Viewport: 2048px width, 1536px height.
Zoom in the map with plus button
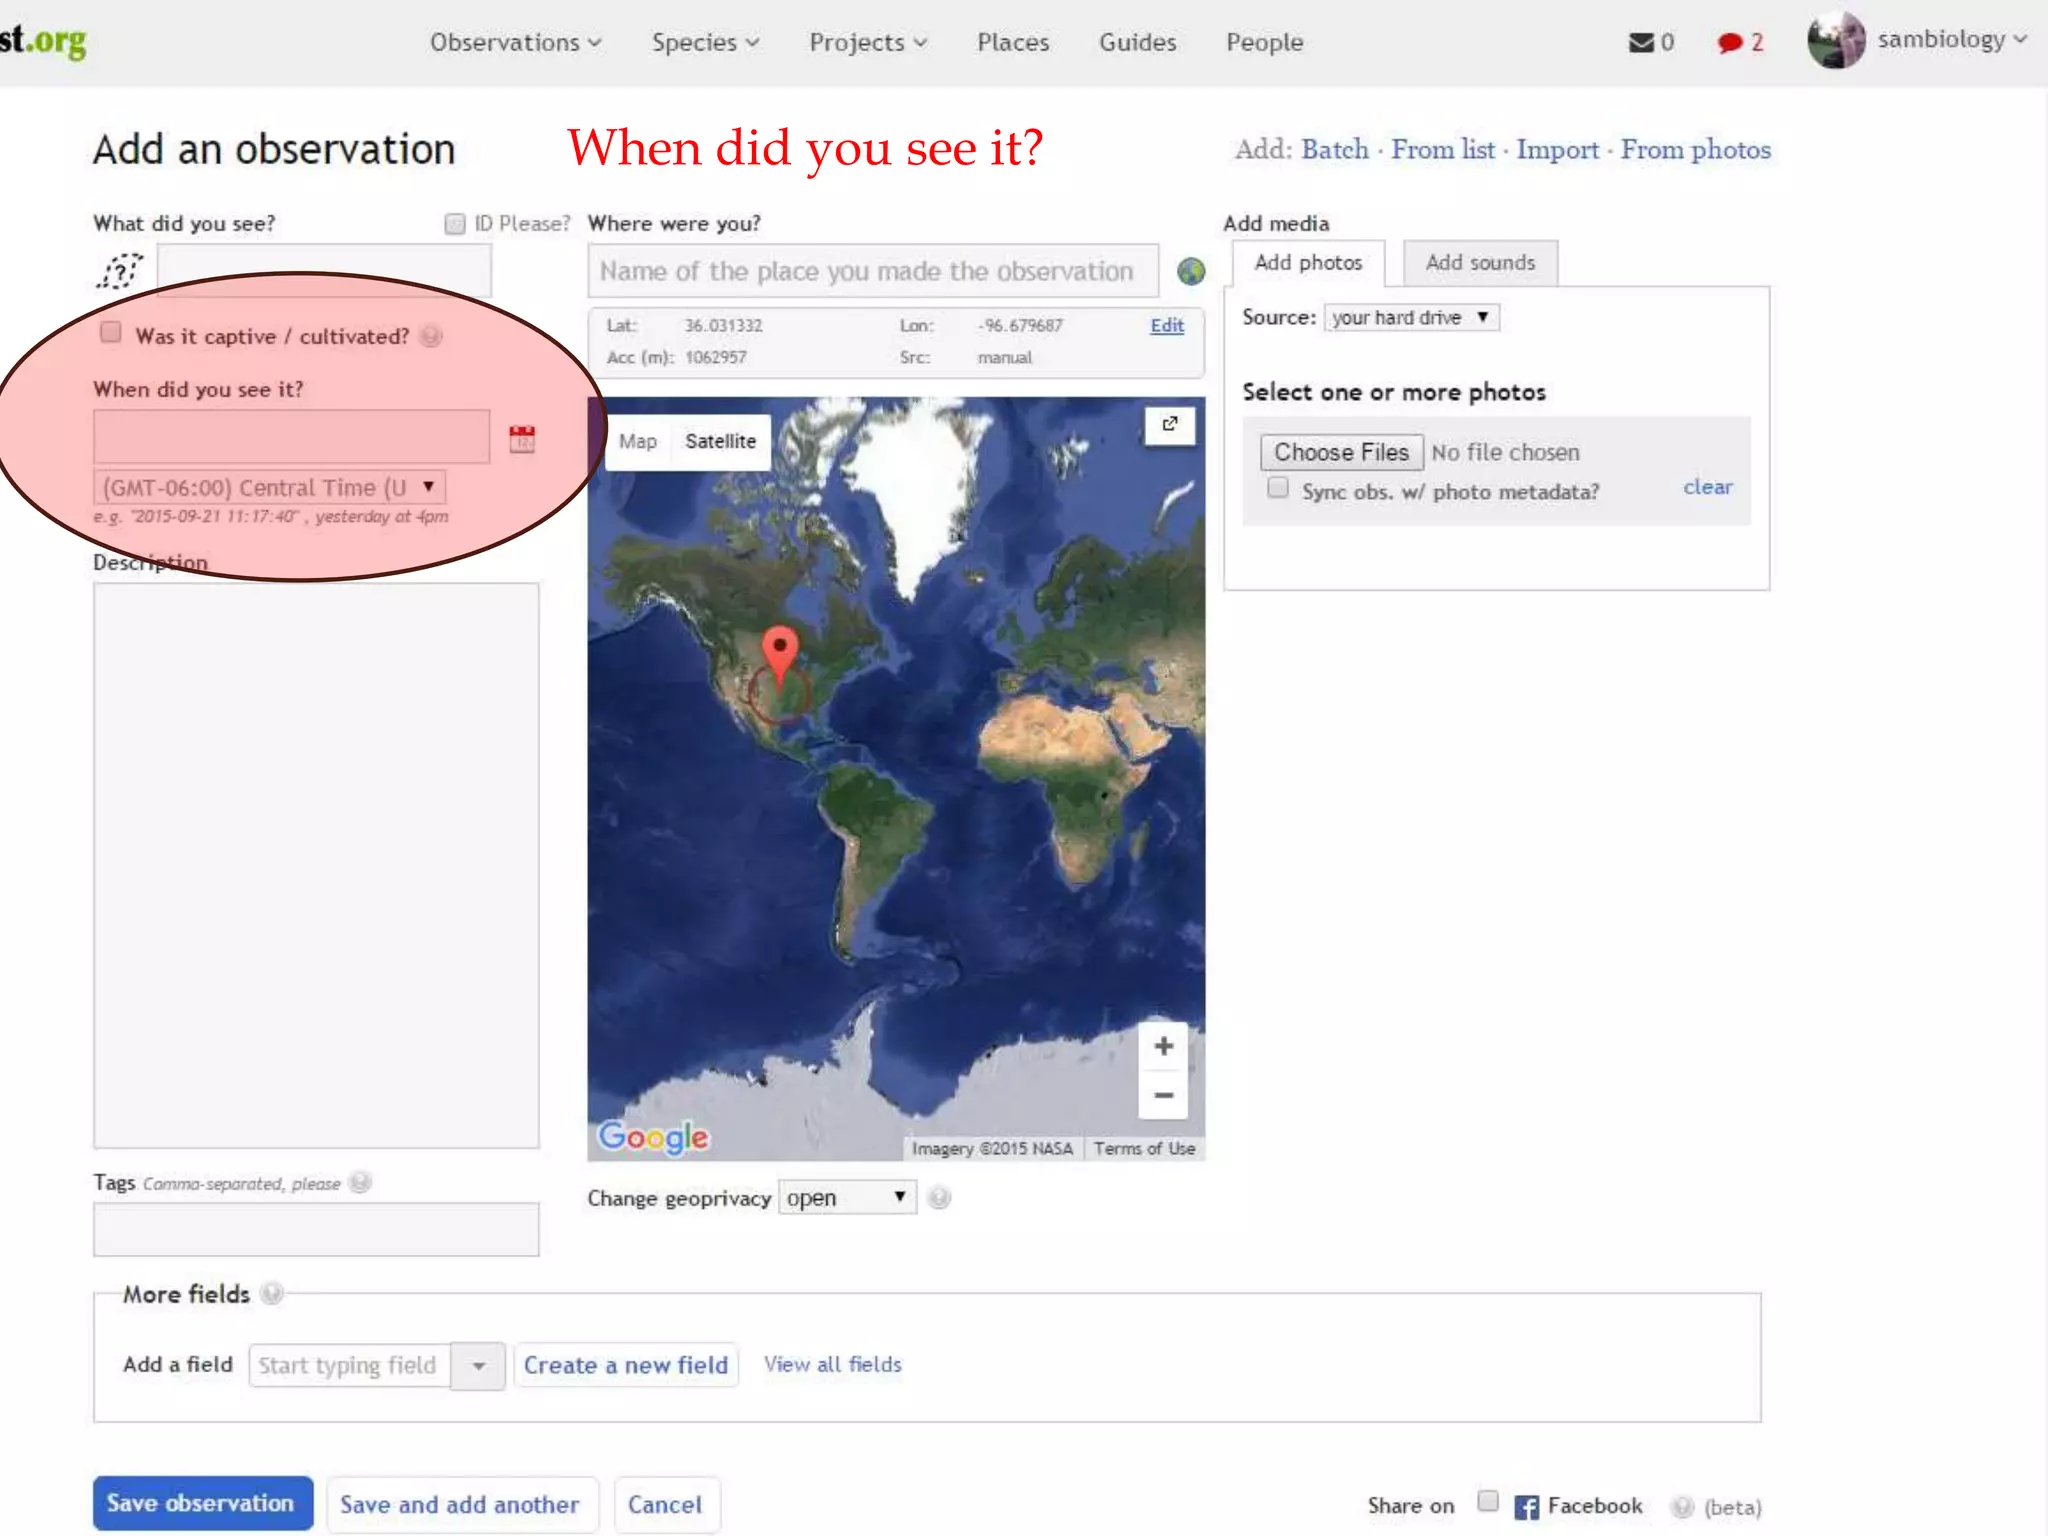(x=1163, y=1046)
